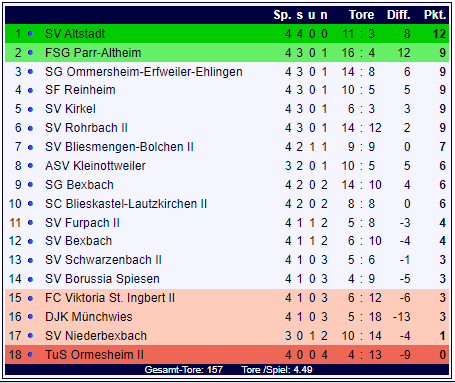Open the SV Rohrbach II team entry
This screenshot has width=455, height=383.
pos(86,128)
